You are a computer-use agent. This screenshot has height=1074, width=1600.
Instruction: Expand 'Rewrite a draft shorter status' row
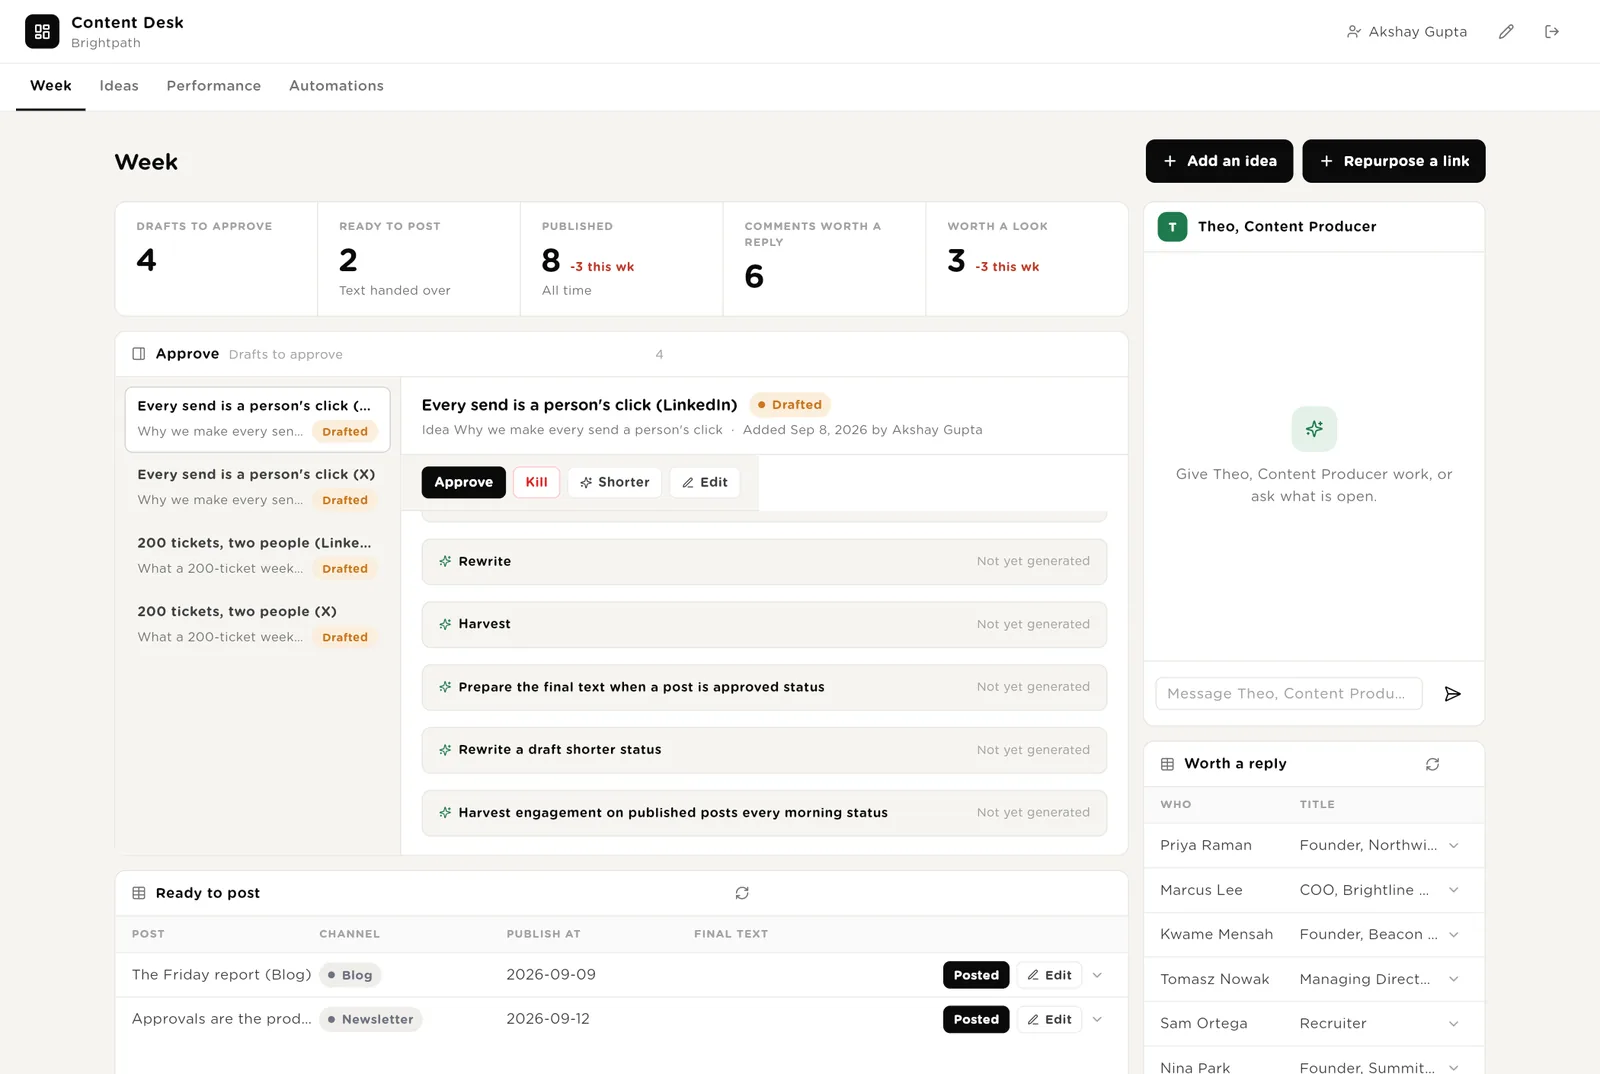click(764, 750)
